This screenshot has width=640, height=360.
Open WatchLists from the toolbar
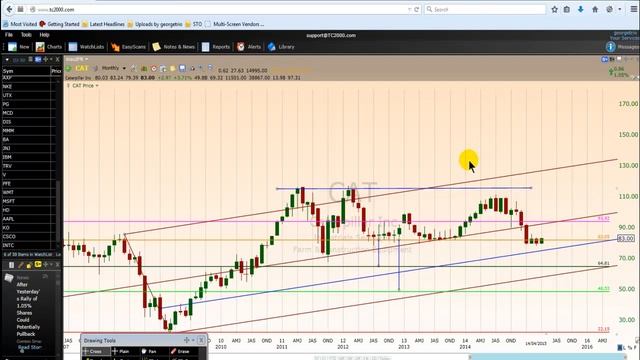point(86,47)
